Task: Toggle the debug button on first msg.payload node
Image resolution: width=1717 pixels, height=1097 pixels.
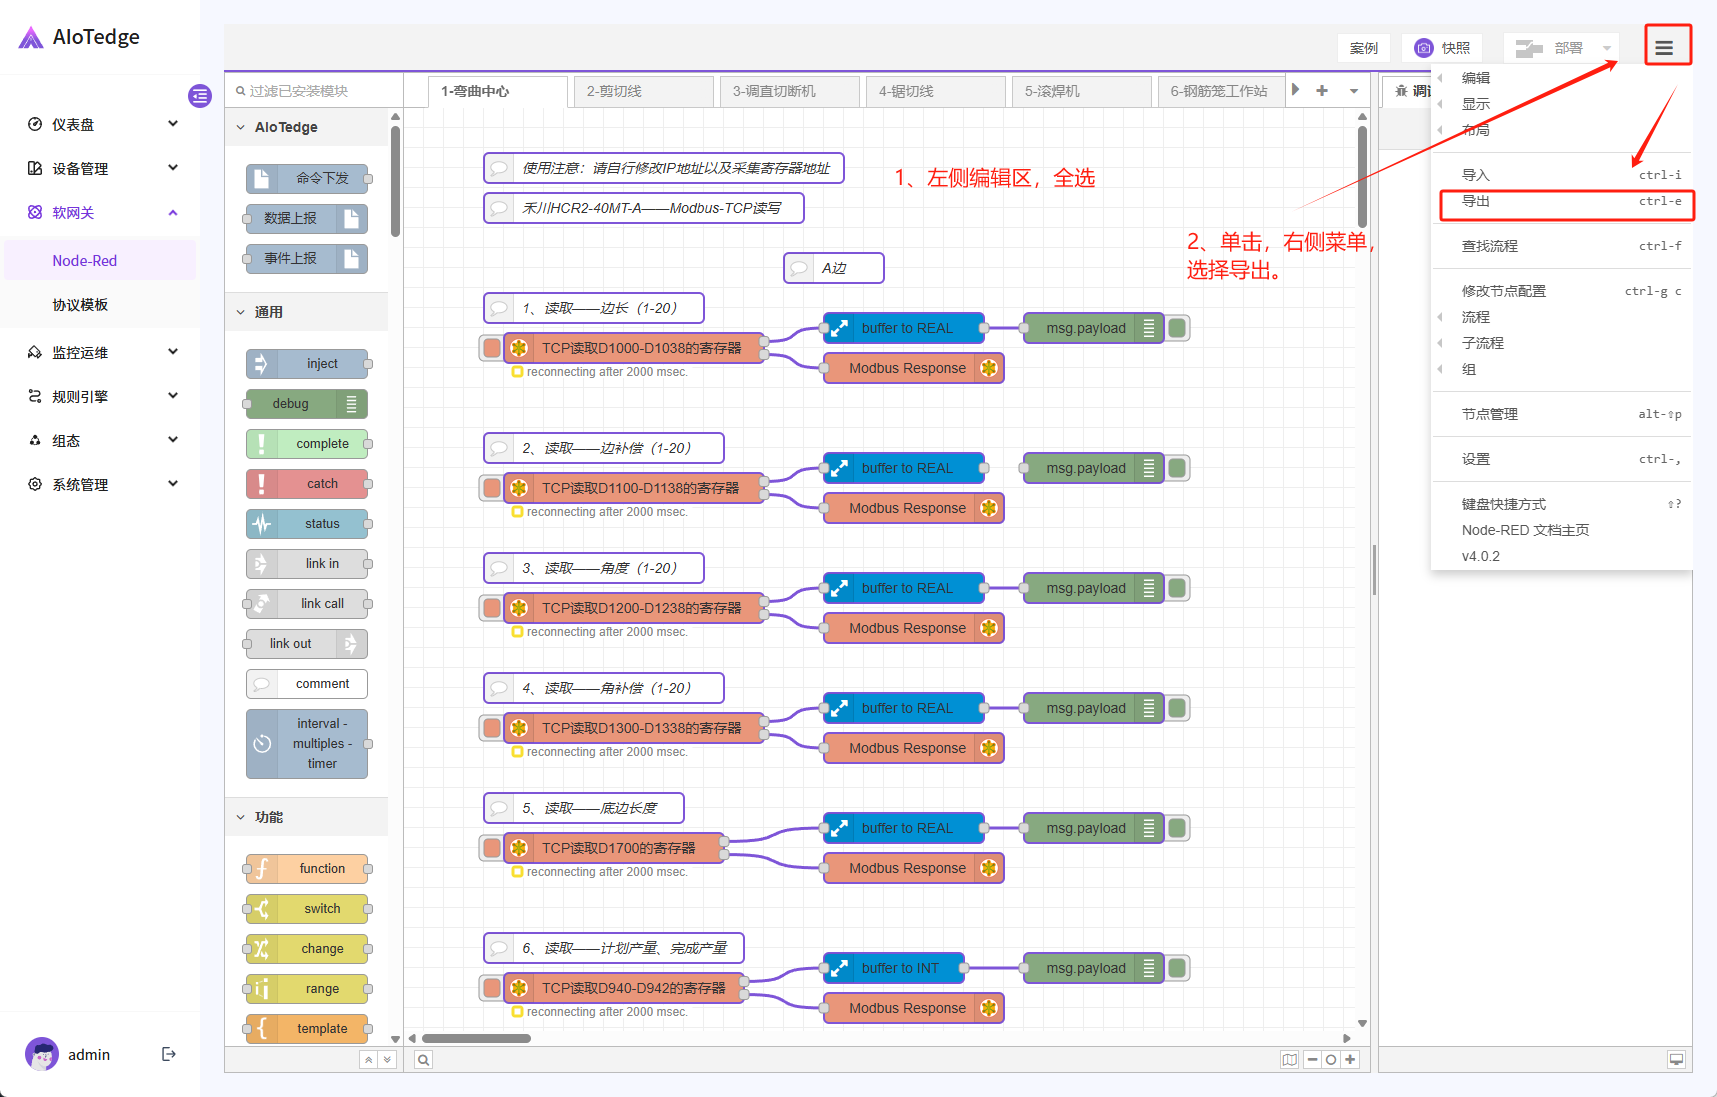Action: click(x=1178, y=328)
